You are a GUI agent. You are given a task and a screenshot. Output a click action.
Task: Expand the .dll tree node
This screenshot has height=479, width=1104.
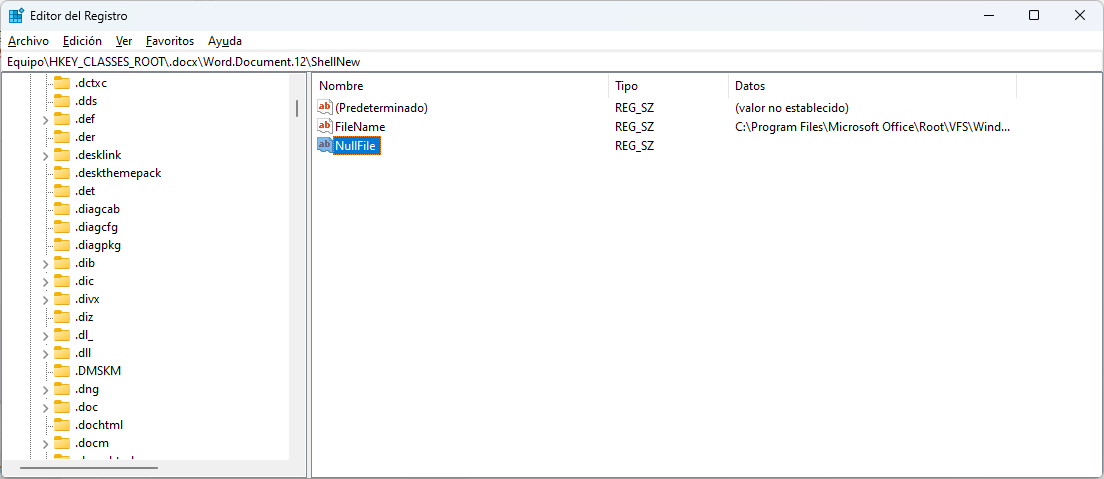click(45, 354)
